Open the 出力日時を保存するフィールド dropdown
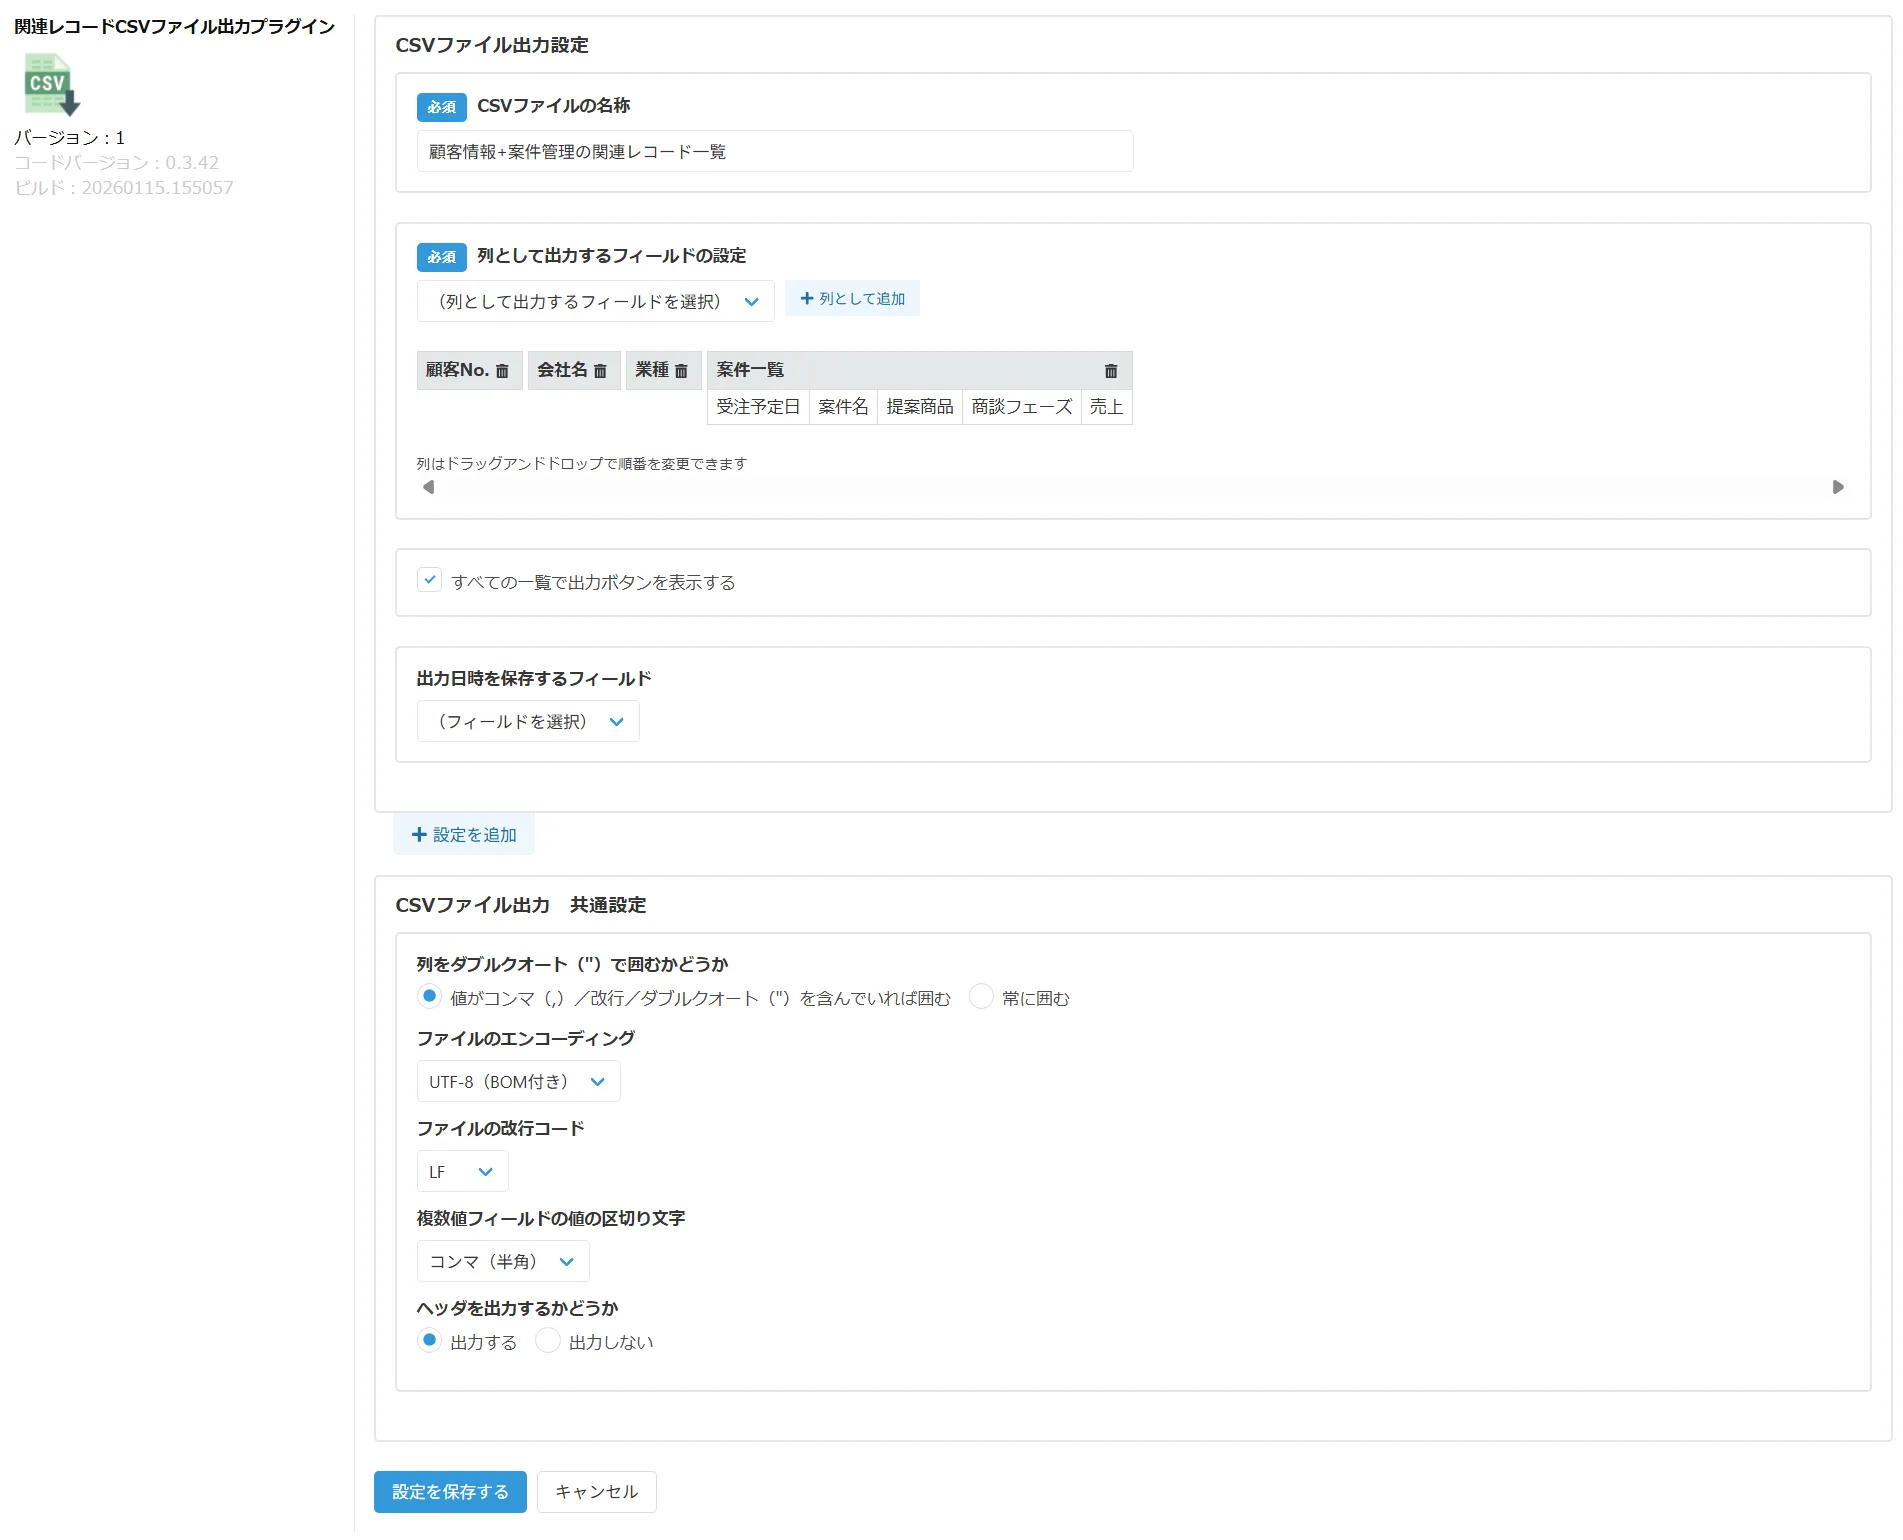Image resolution: width=1903 pixels, height=1540 pixels. pyautogui.click(x=528, y=721)
